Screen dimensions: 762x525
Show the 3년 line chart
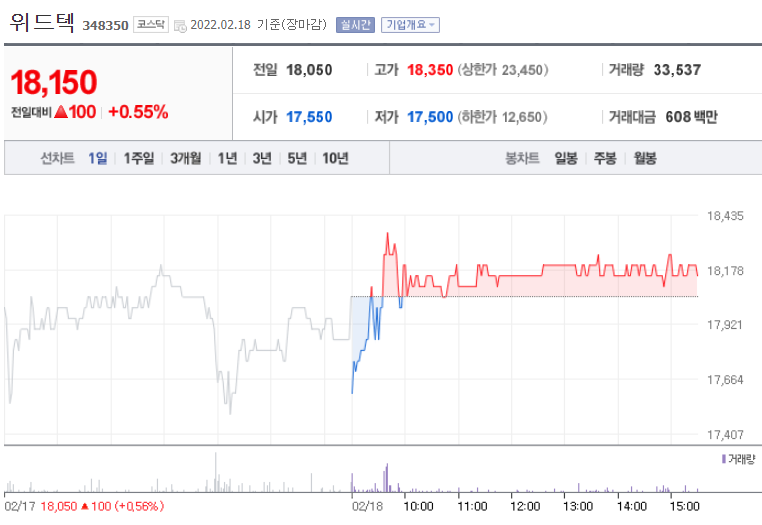[262, 158]
